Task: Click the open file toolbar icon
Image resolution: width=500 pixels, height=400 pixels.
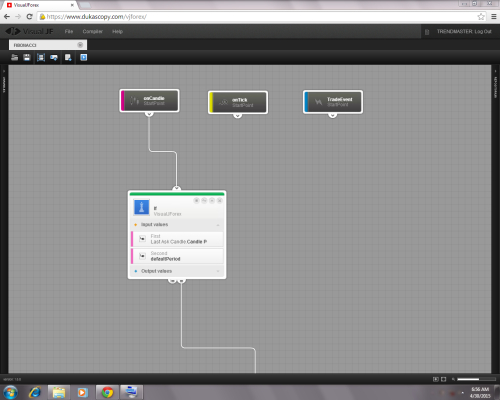Action: point(14,57)
